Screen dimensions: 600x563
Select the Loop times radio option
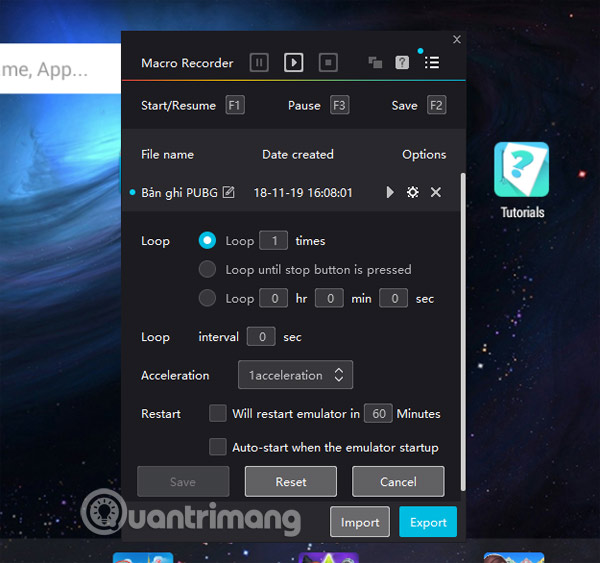click(207, 240)
